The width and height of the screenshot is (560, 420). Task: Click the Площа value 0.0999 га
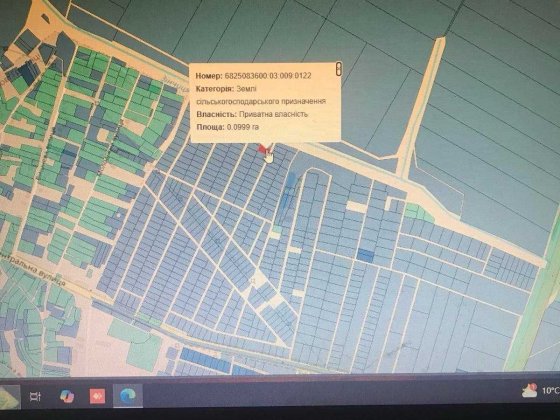243,127
